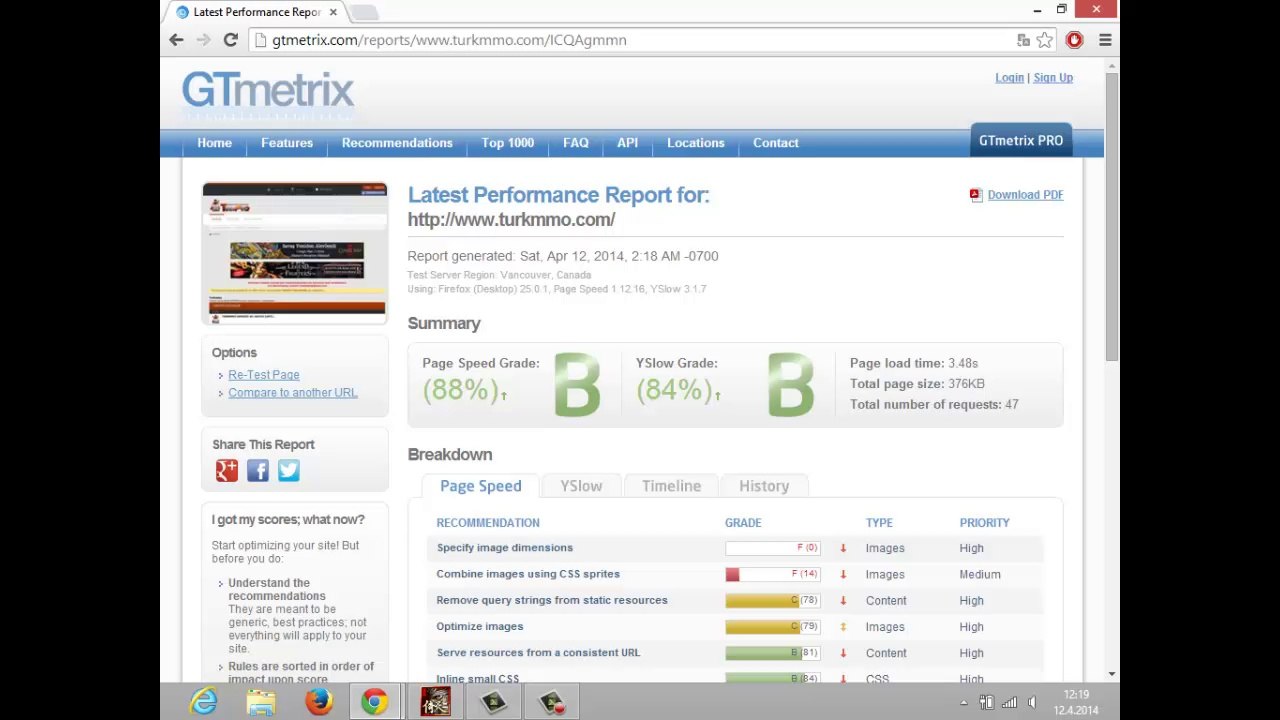Click the red arrow in the Remove query strings row
Image resolution: width=1280 pixels, height=720 pixels.
tap(843, 600)
